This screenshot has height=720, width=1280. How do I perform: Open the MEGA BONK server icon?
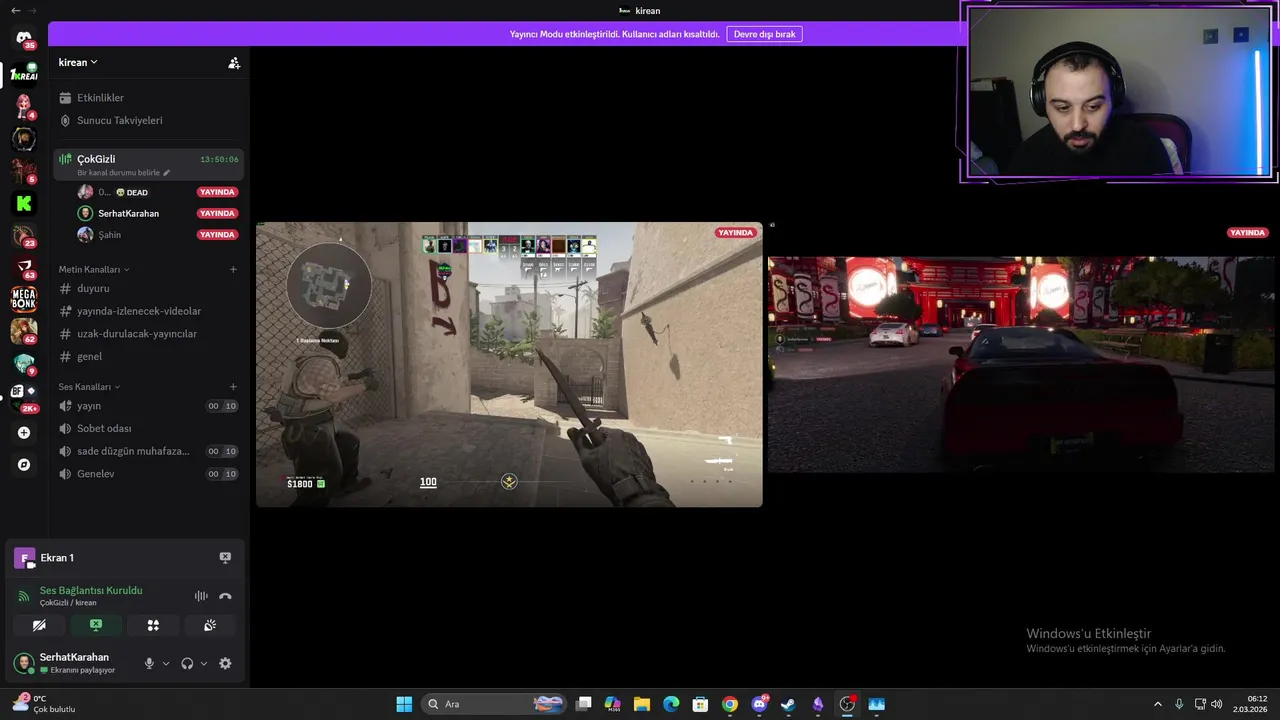tap(24, 298)
